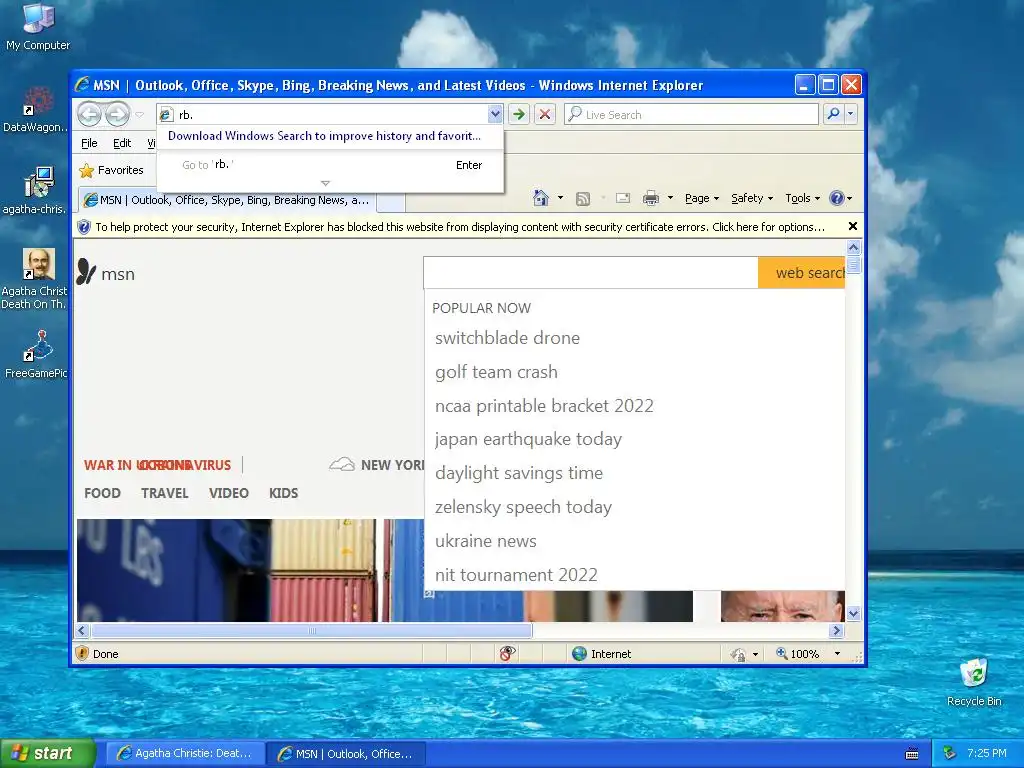Open the KIDS section link
The height and width of the screenshot is (768, 1024).
point(283,493)
